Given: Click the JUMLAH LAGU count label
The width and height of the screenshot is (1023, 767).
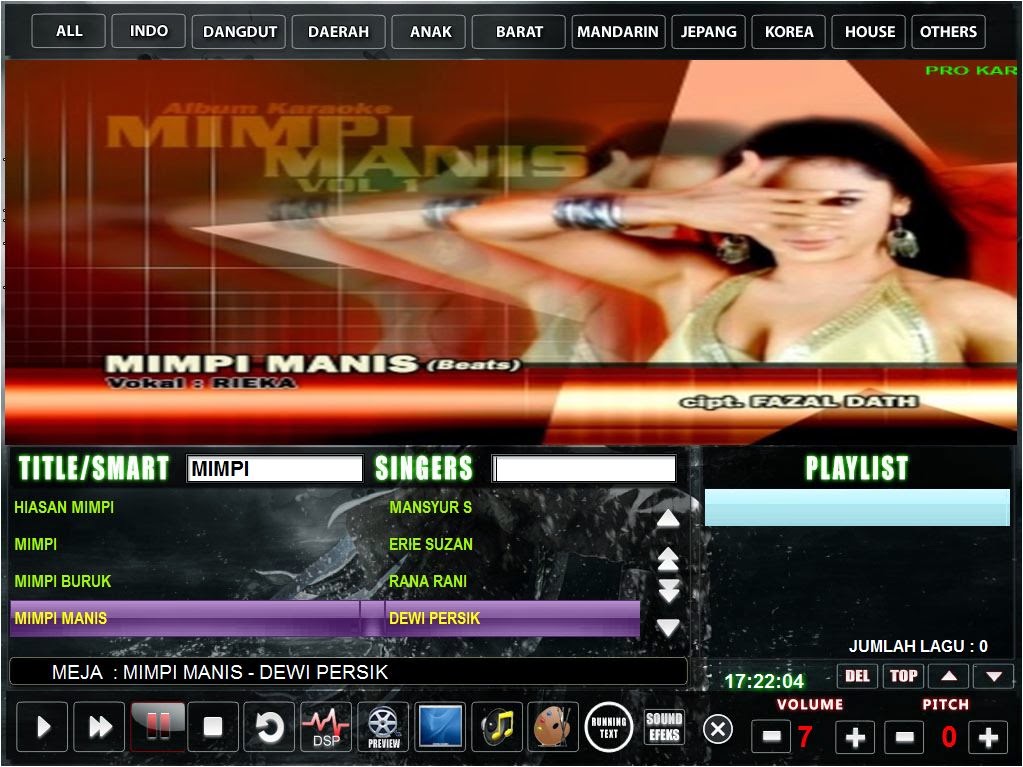Looking at the screenshot, I should [x=918, y=646].
